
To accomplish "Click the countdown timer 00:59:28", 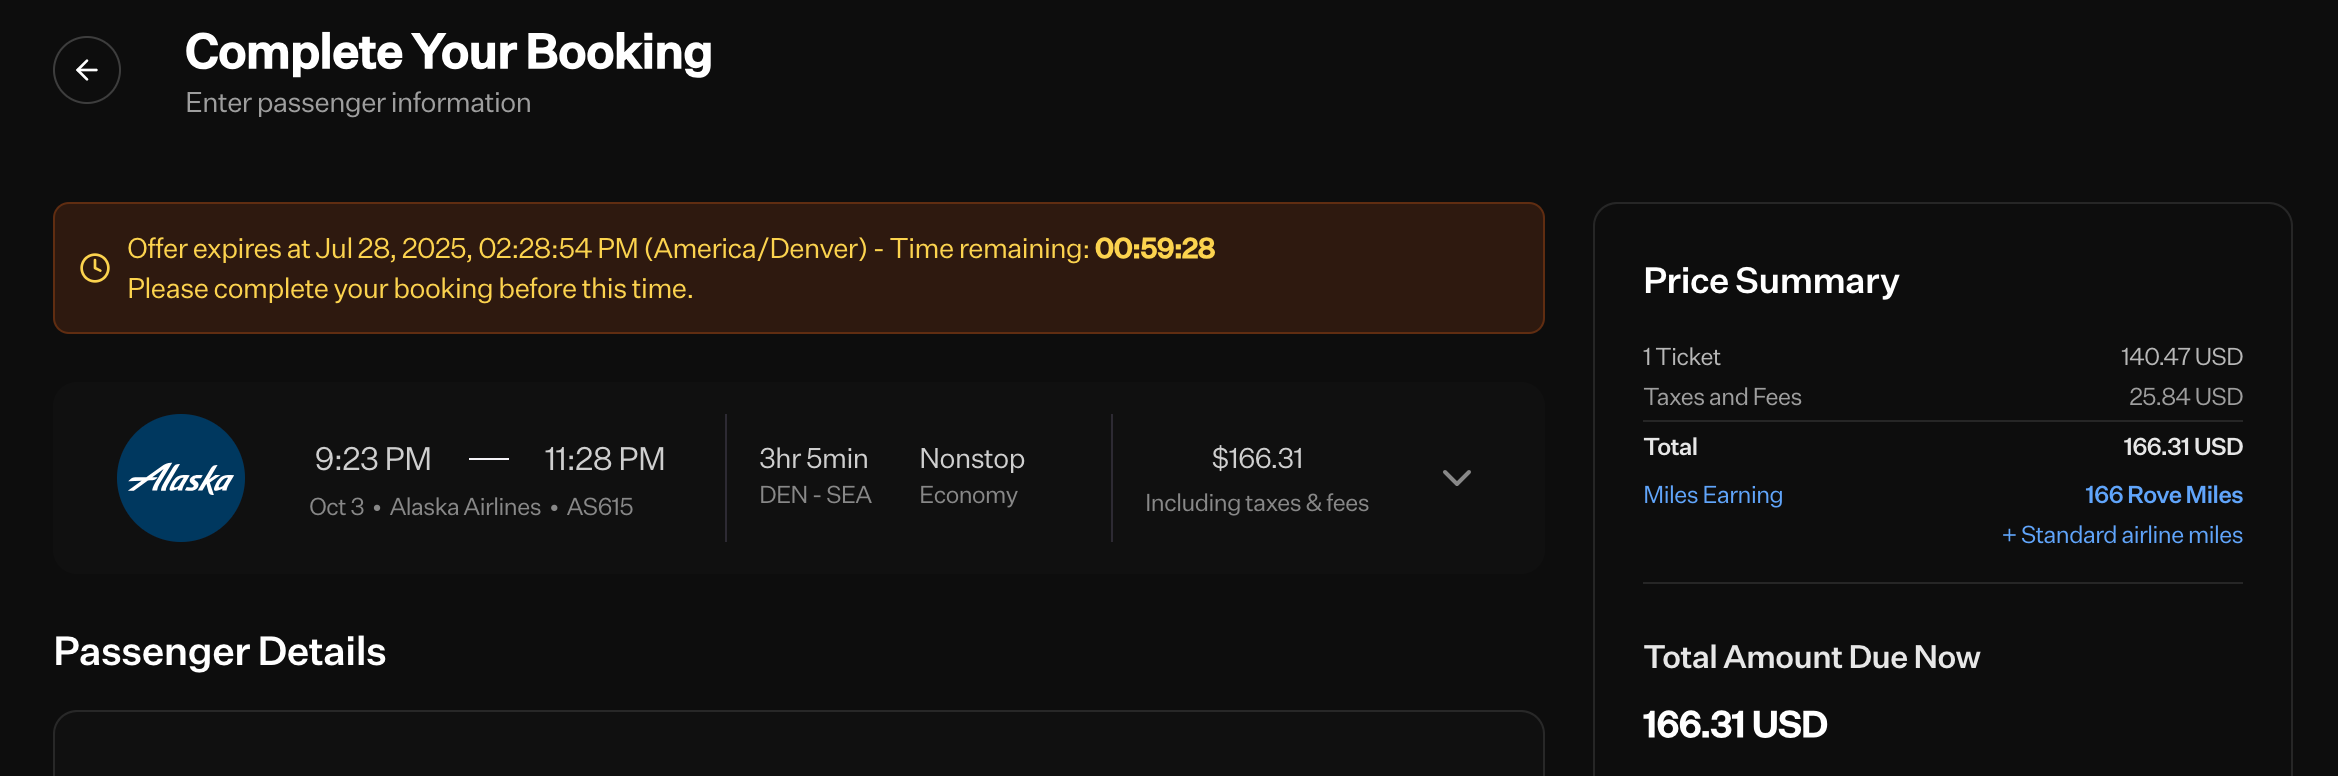I will pyautogui.click(x=1155, y=248).
